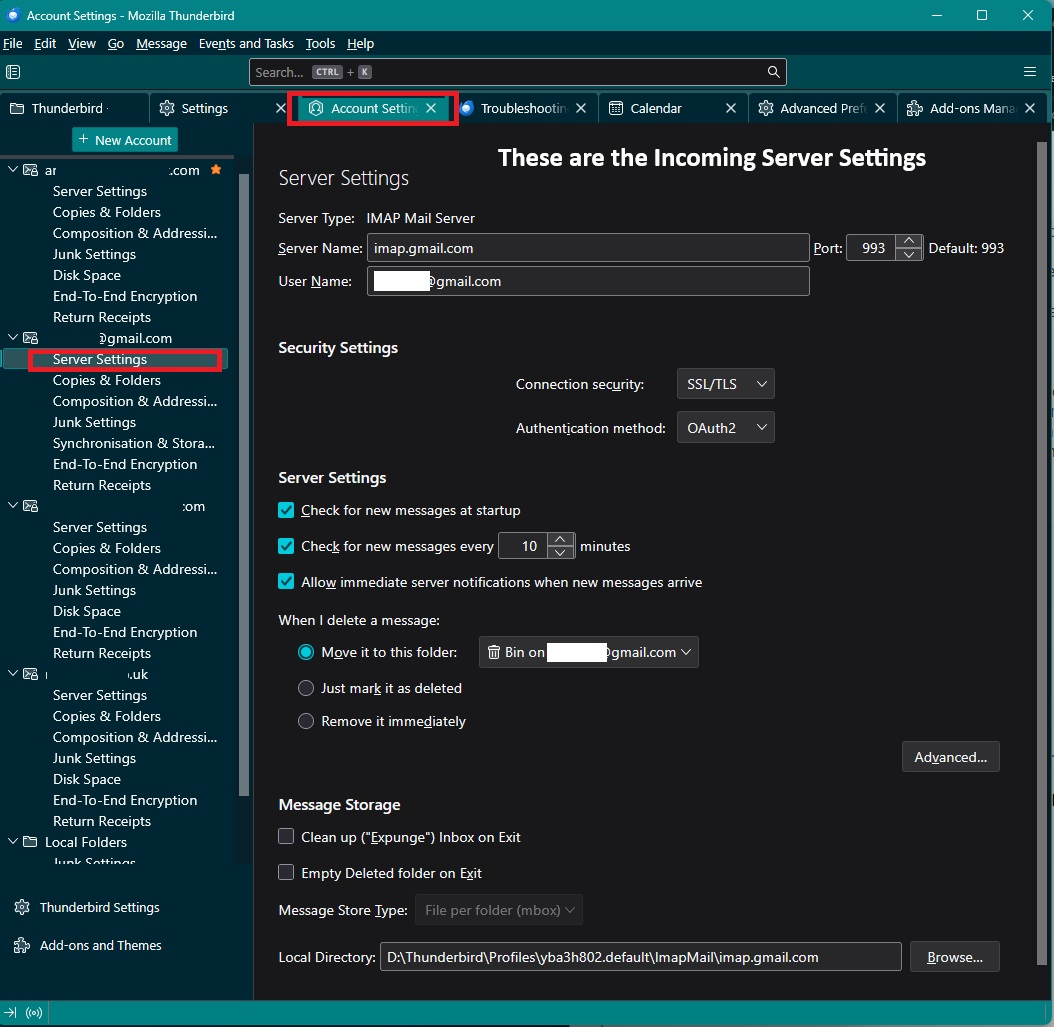Collapse the .uk account tree
The width and height of the screenshot is (1054, 1027).
13,673
